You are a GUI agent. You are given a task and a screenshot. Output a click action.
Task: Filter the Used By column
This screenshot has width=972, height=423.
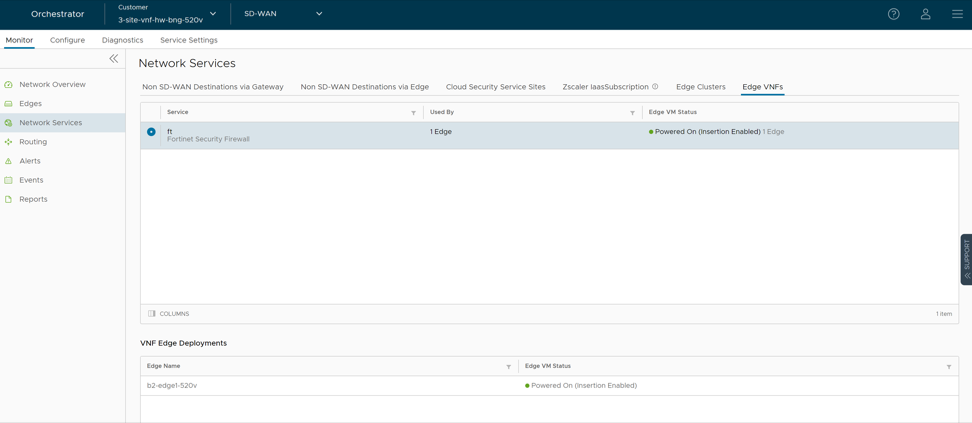pos(632,113)
